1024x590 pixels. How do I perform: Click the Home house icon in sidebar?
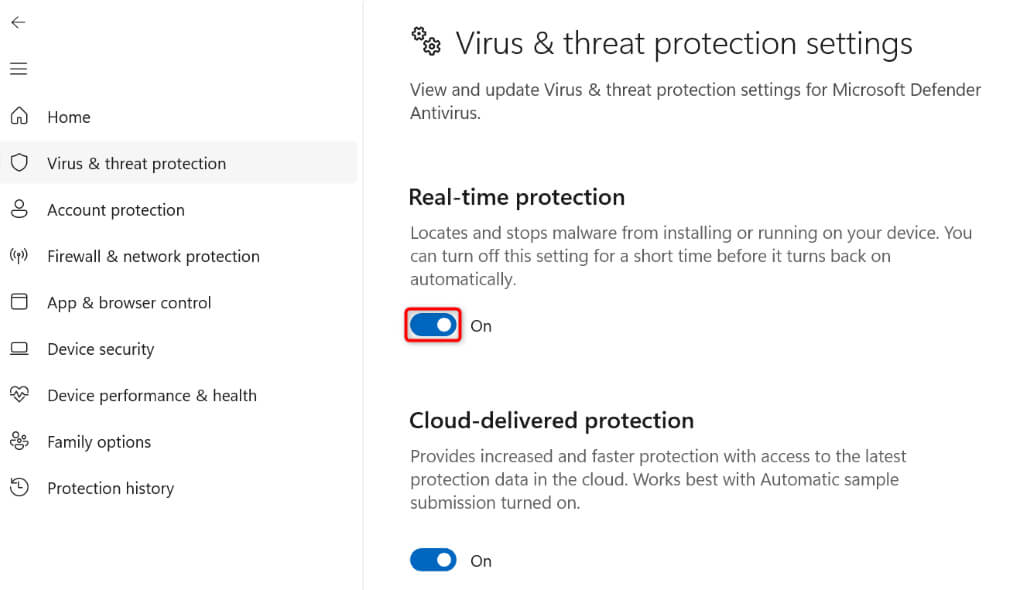pos(22,116)
